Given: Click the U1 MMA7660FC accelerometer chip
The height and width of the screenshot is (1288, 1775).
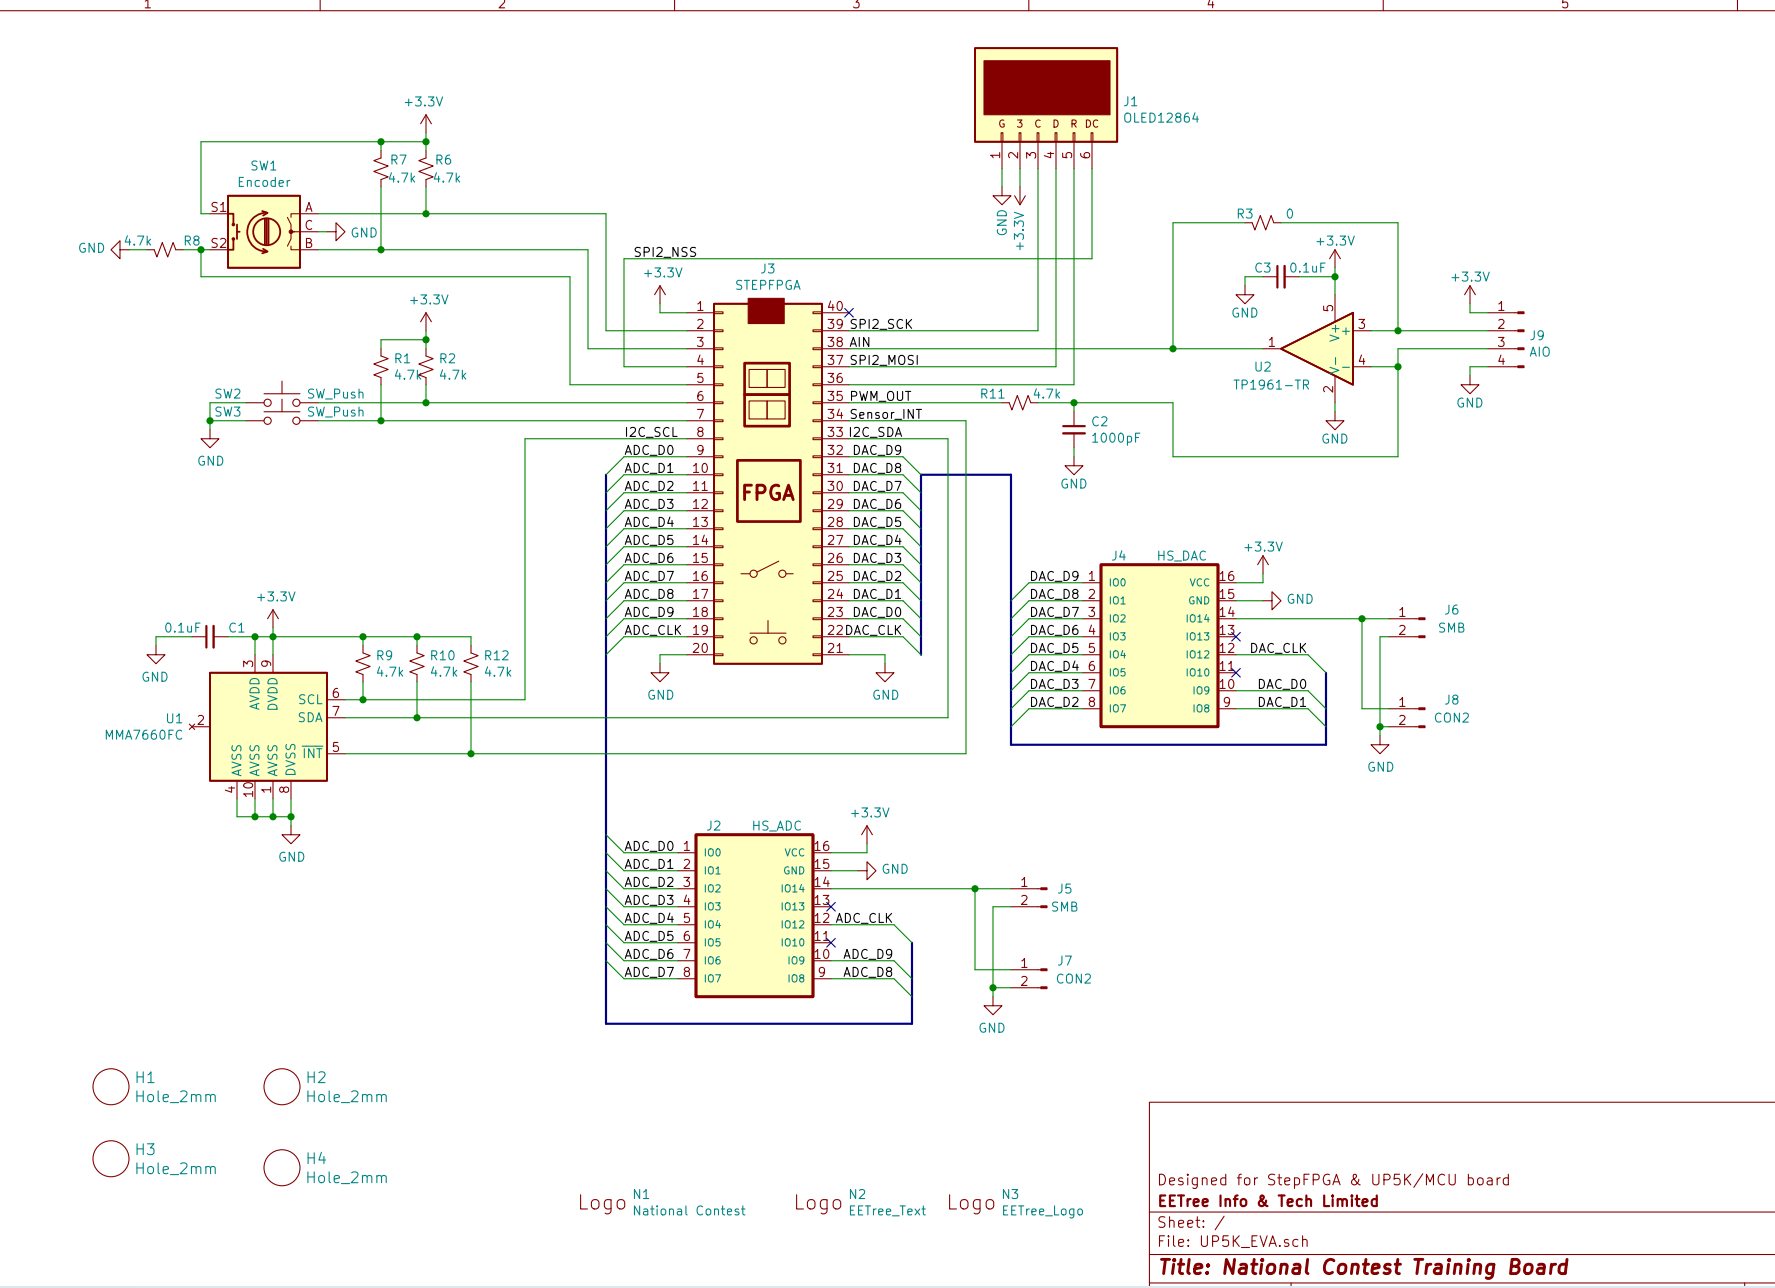Looking at the screenshot, I should click(268, 726).
